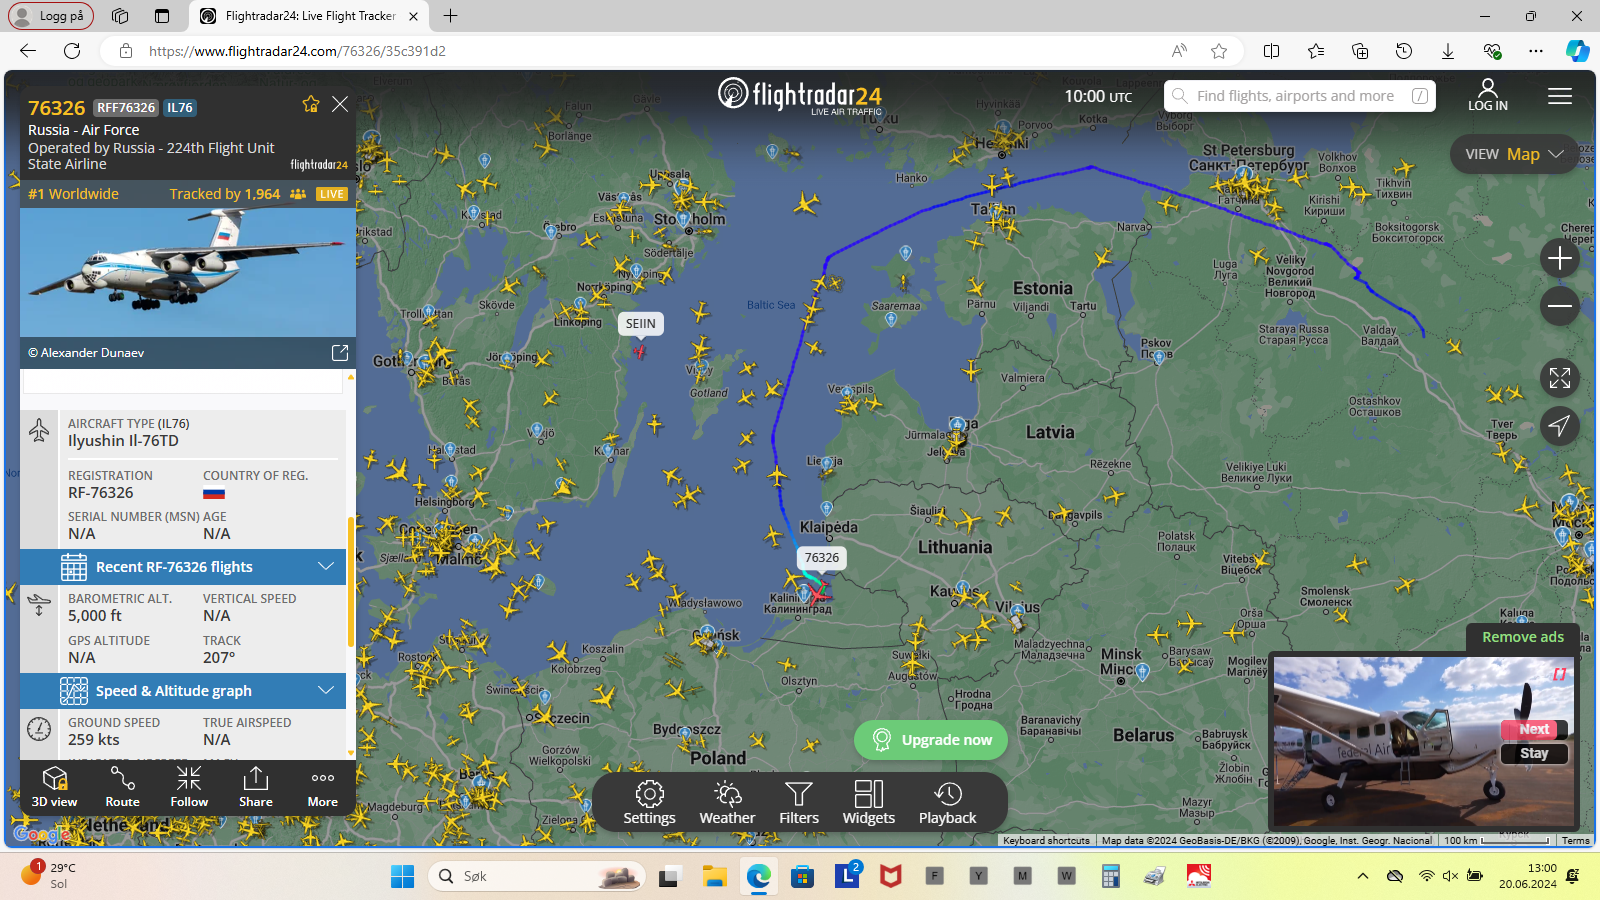
Task: Open the Widgets panel
Action: coord(868,803)
